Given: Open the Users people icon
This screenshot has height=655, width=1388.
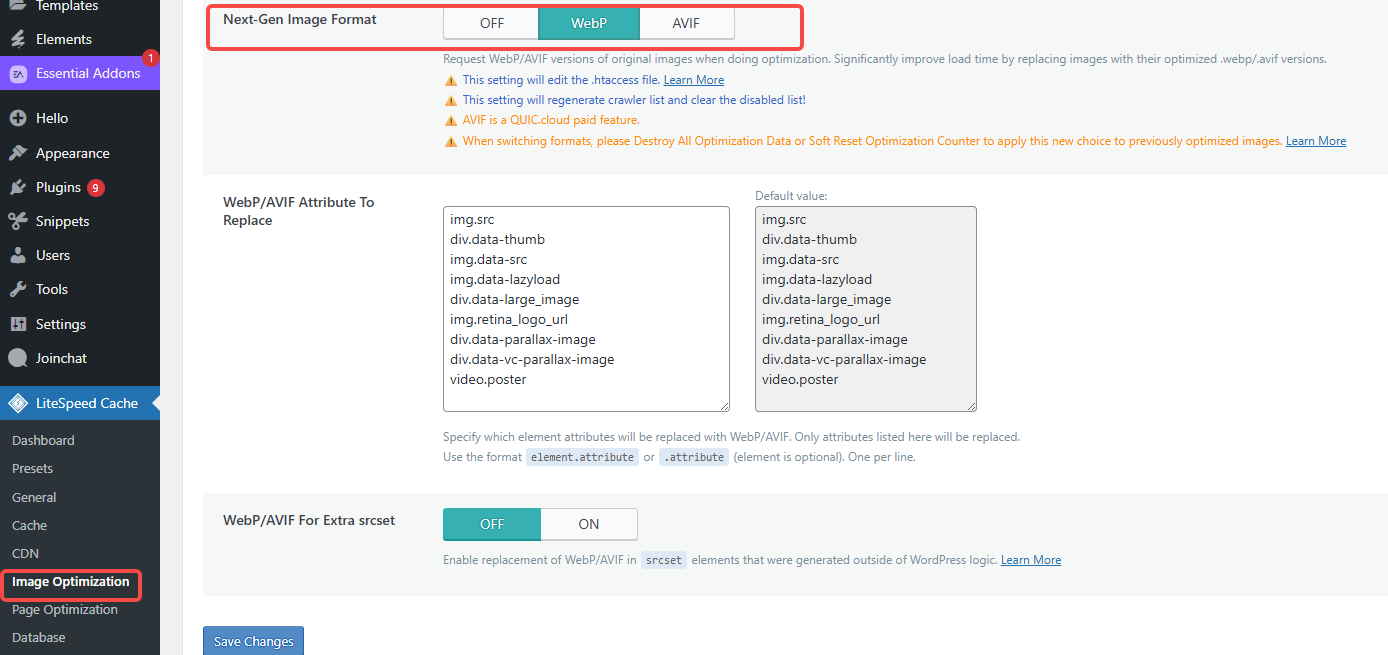Looking at the screenshot, I should pos(21,255).
